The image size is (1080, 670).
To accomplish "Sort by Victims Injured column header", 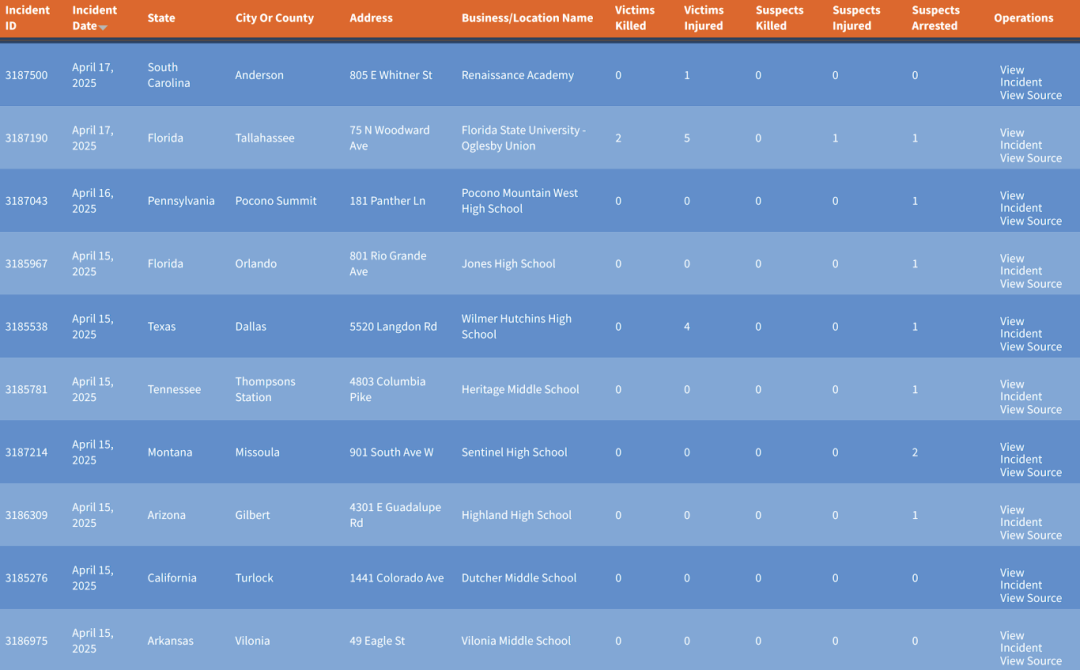I will click(x=703, y=18).
